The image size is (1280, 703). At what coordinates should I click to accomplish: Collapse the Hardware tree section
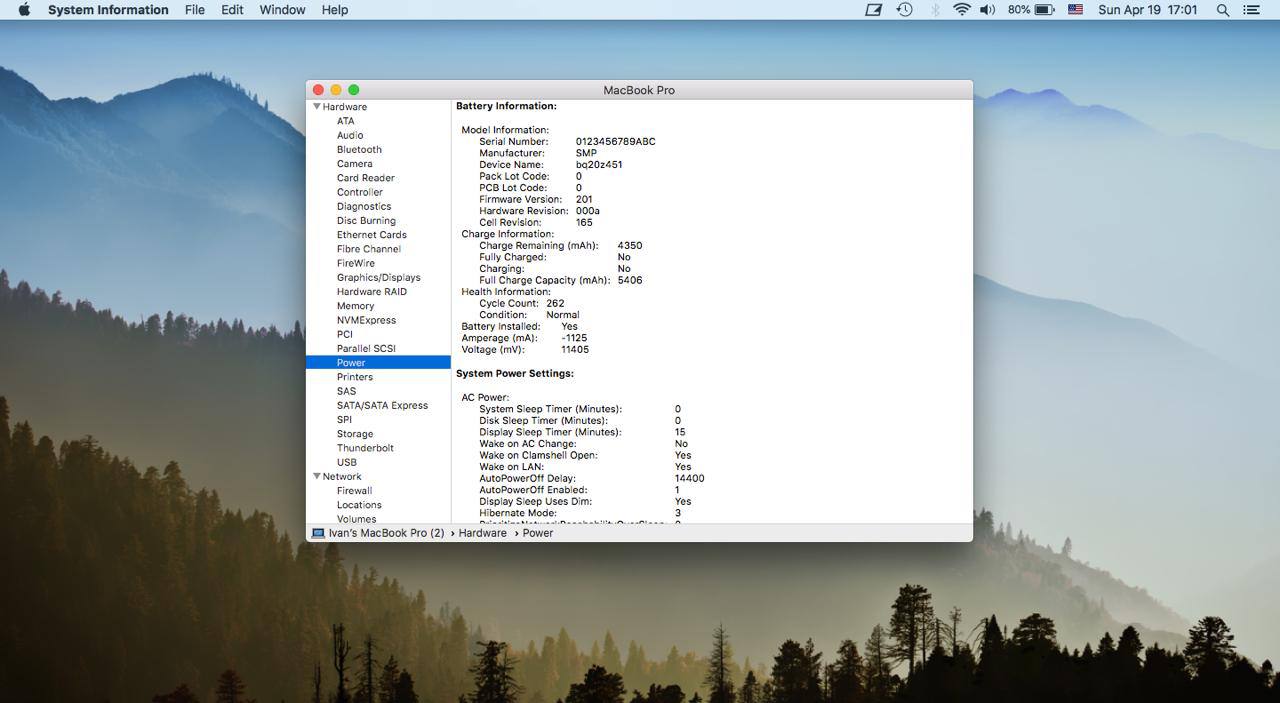(316, 106)
